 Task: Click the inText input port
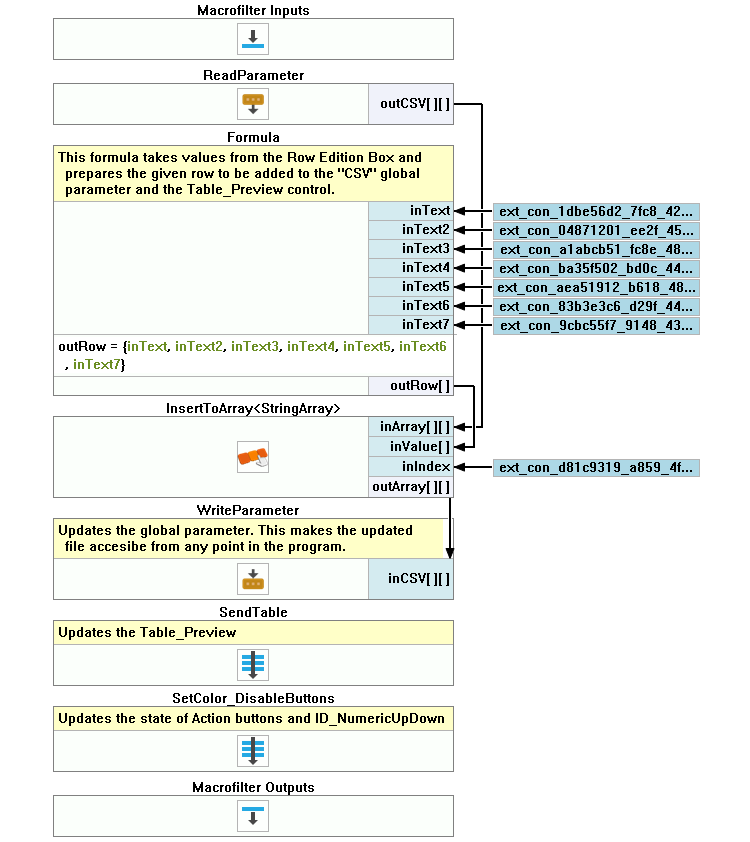pos(411,211)
